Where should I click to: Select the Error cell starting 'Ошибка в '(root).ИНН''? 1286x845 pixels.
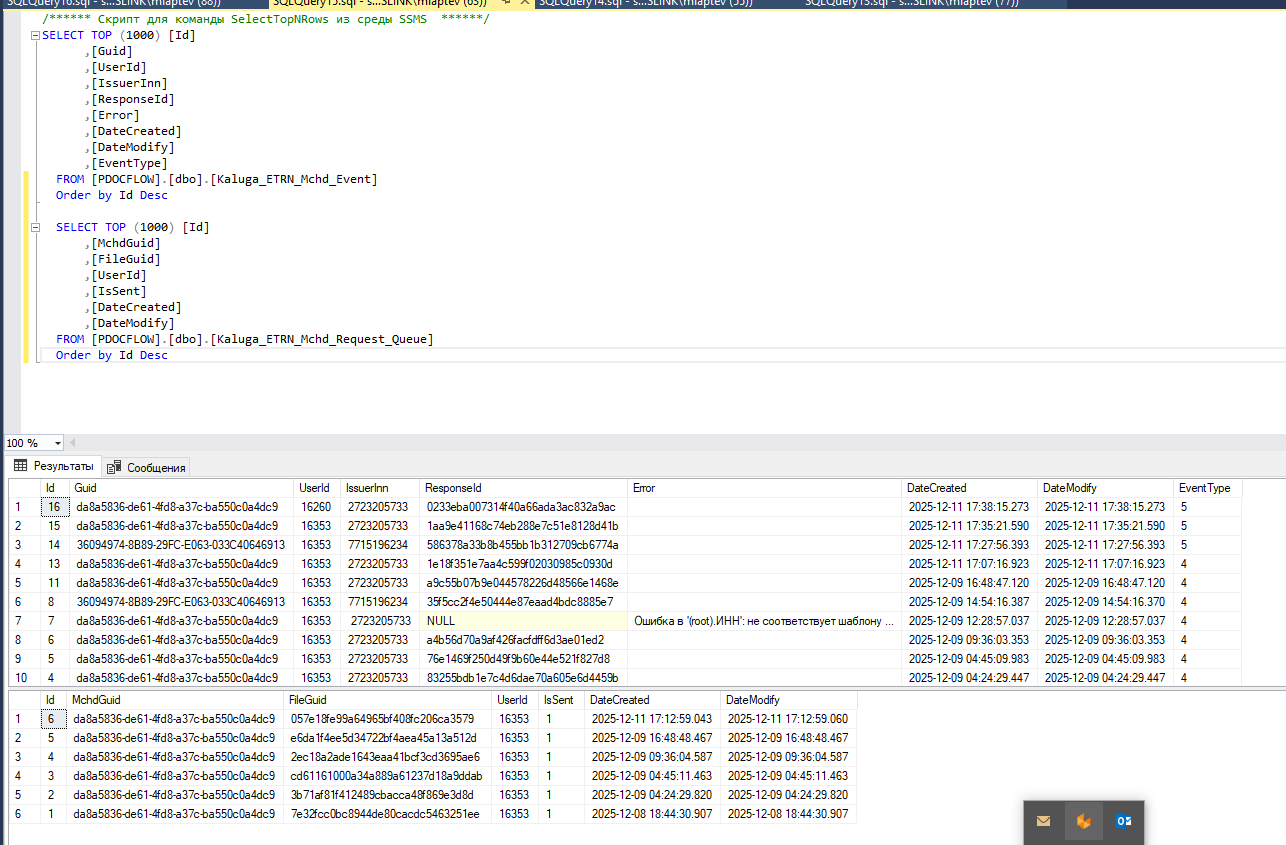coord(765,621)
